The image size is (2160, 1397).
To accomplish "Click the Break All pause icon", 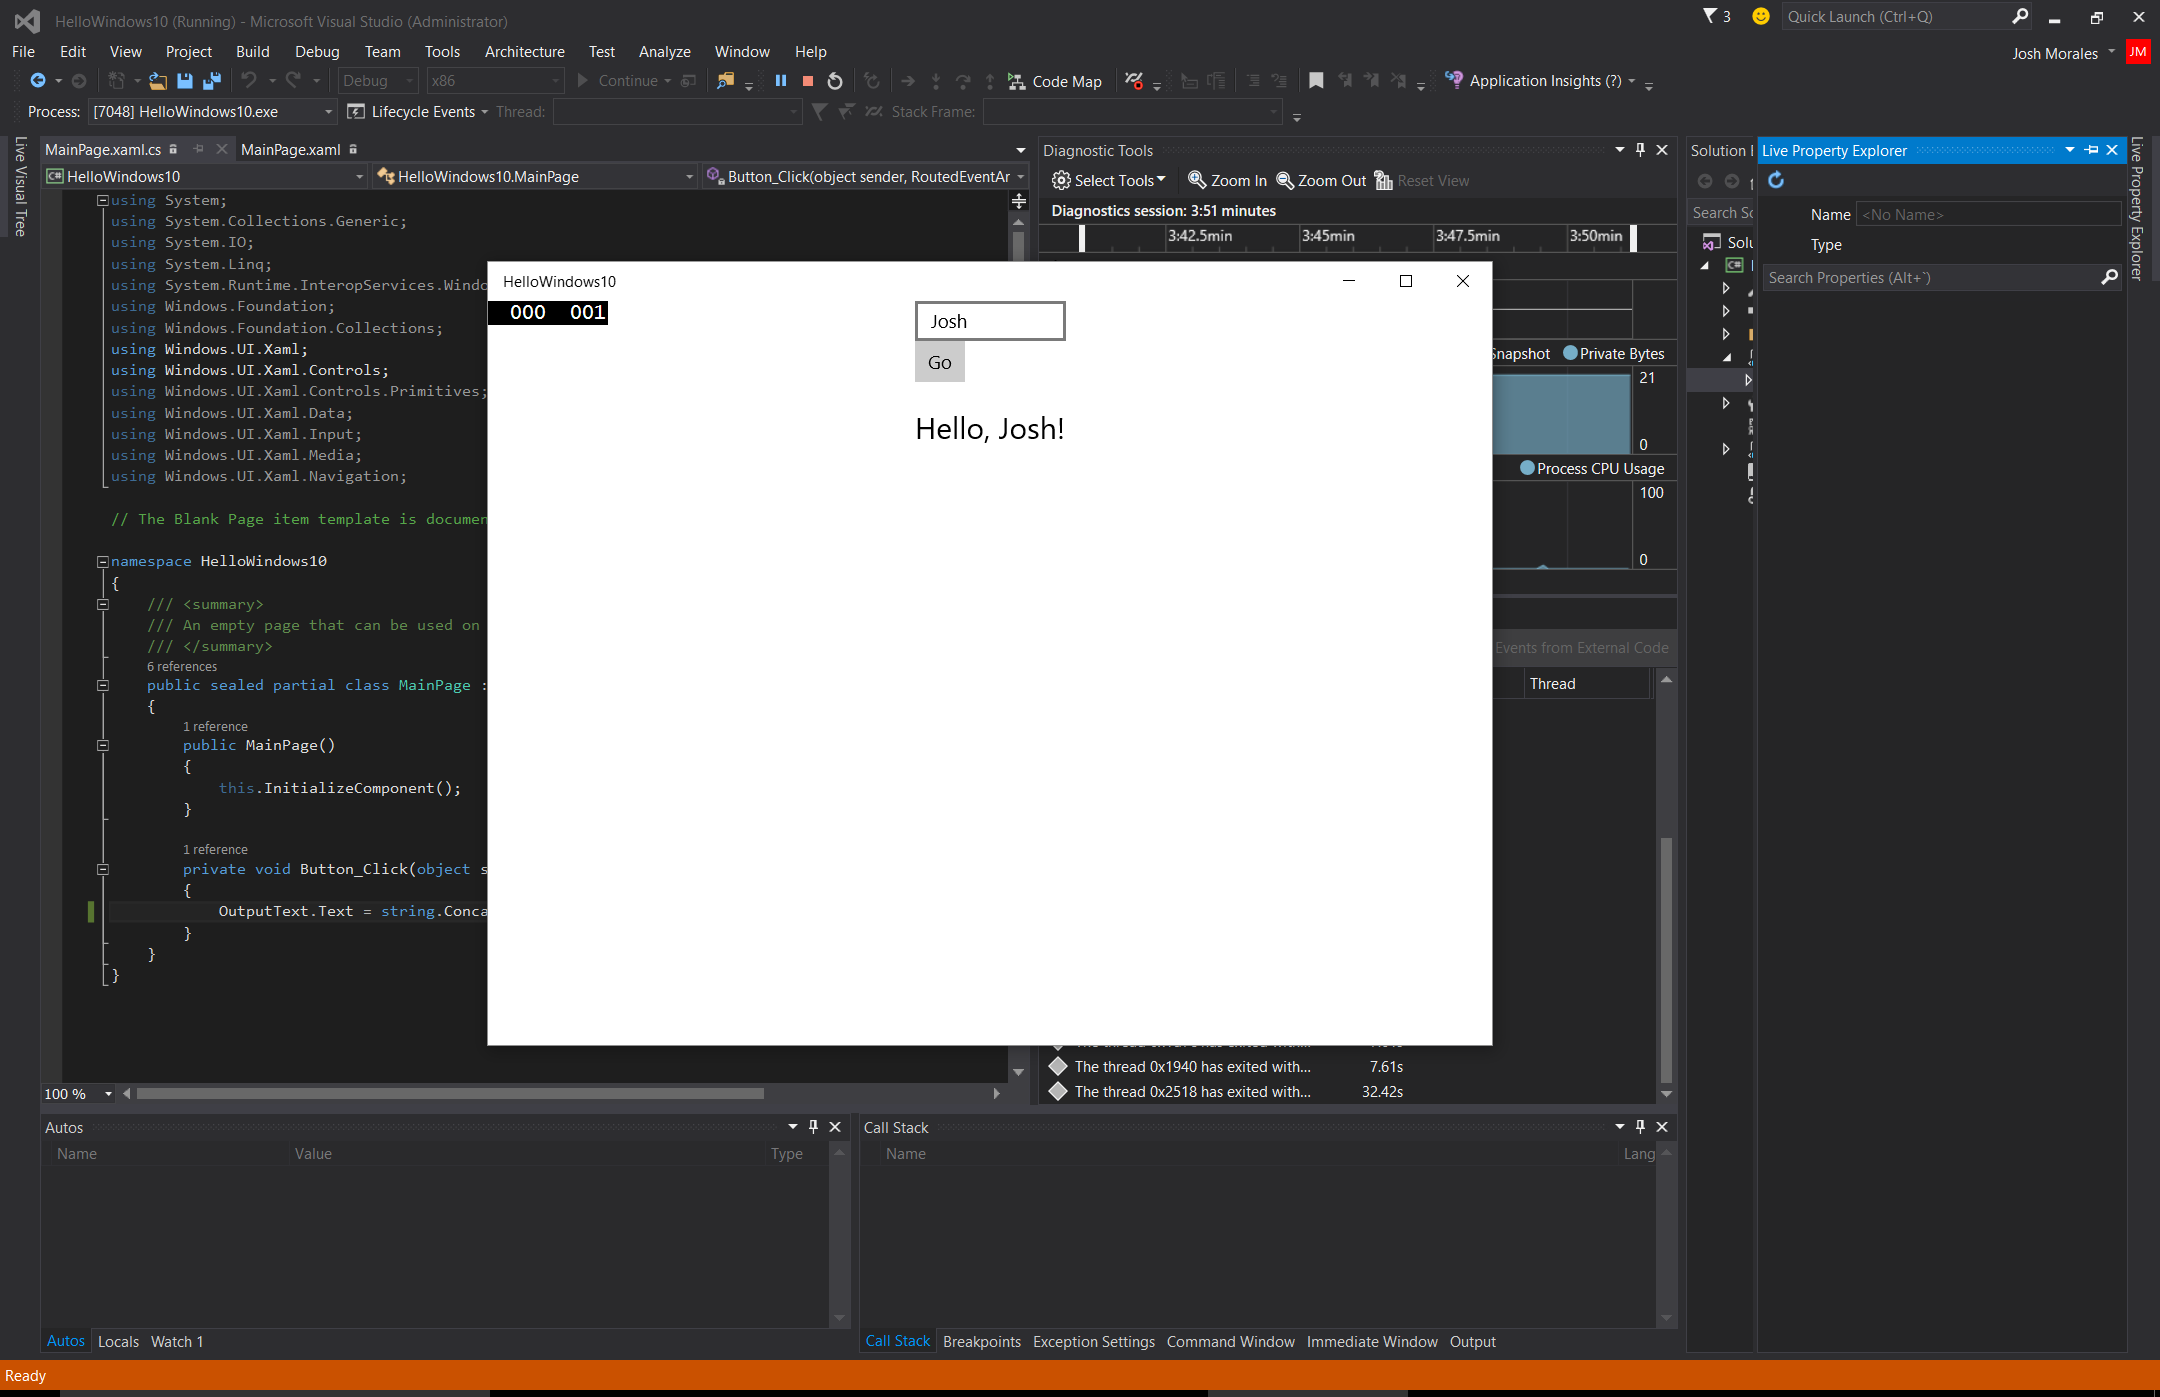I will click(780, 81).
